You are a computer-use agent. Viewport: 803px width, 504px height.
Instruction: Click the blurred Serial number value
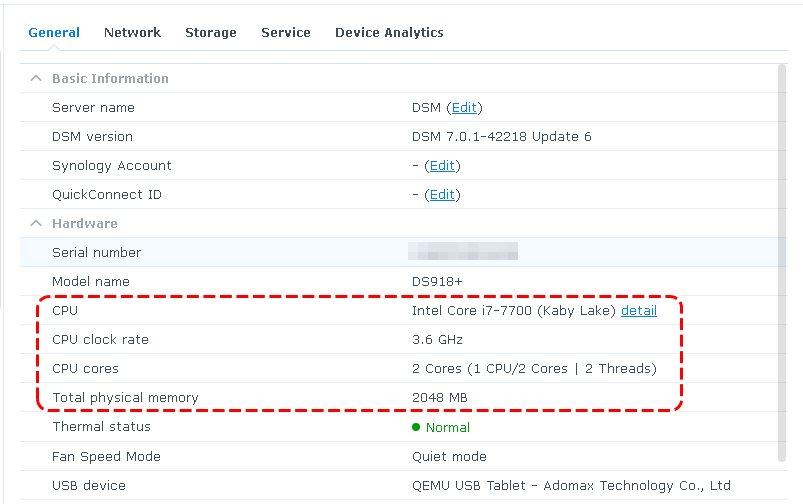point(464,252)
